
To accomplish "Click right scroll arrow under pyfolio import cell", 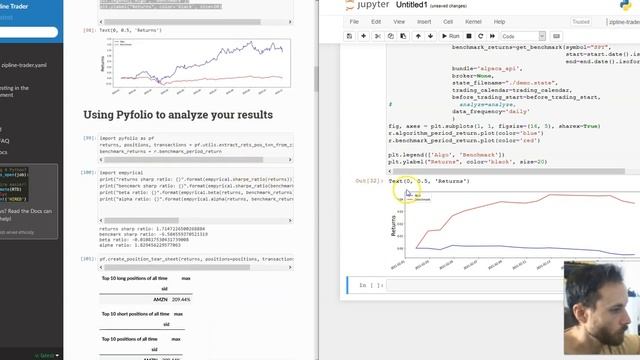I will (290, 160).
